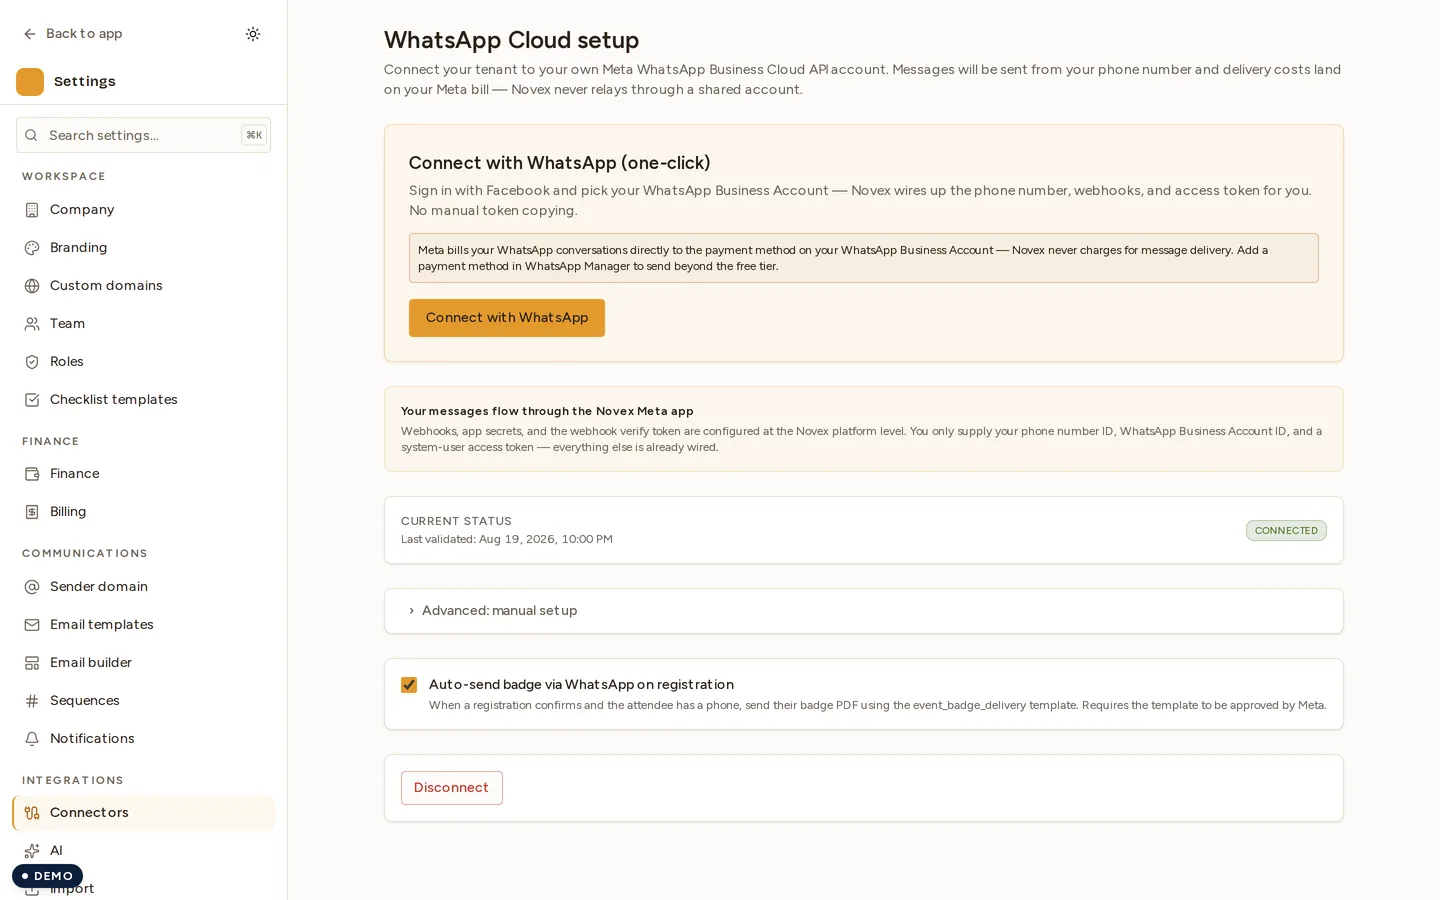Screen dimensions: 1440x900
Task: Expand Advanced: manual setup section
Action: click(x=864, y=611)
